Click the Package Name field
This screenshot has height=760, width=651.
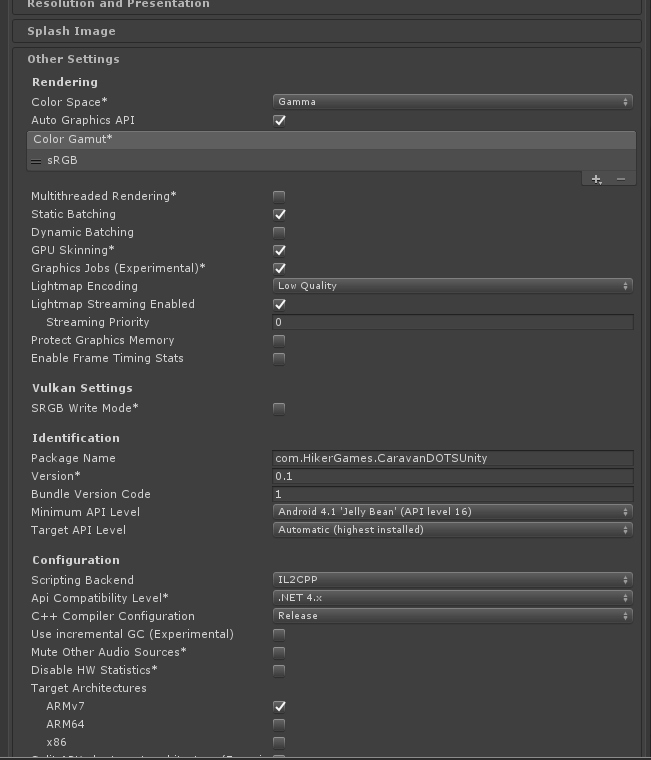tap(453, 458)
